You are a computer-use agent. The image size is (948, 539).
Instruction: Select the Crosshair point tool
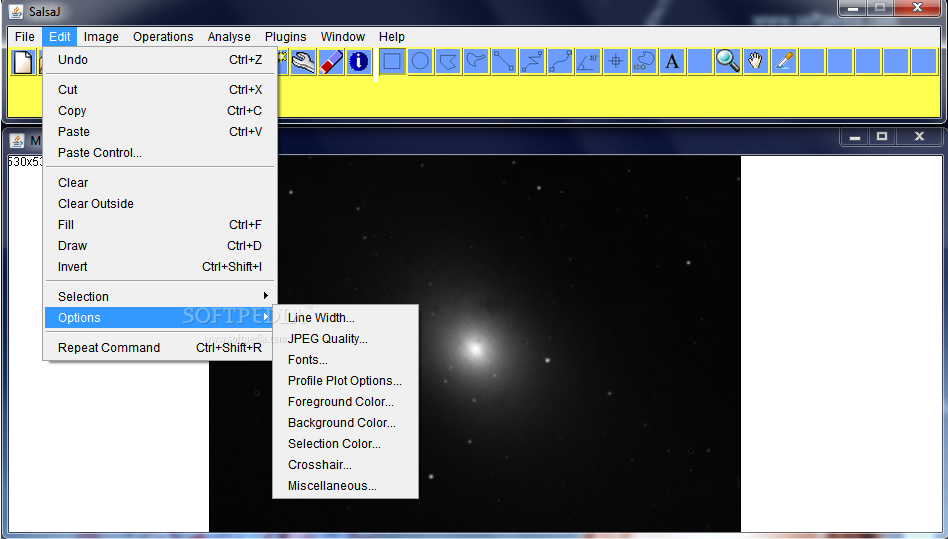point(615,62)
